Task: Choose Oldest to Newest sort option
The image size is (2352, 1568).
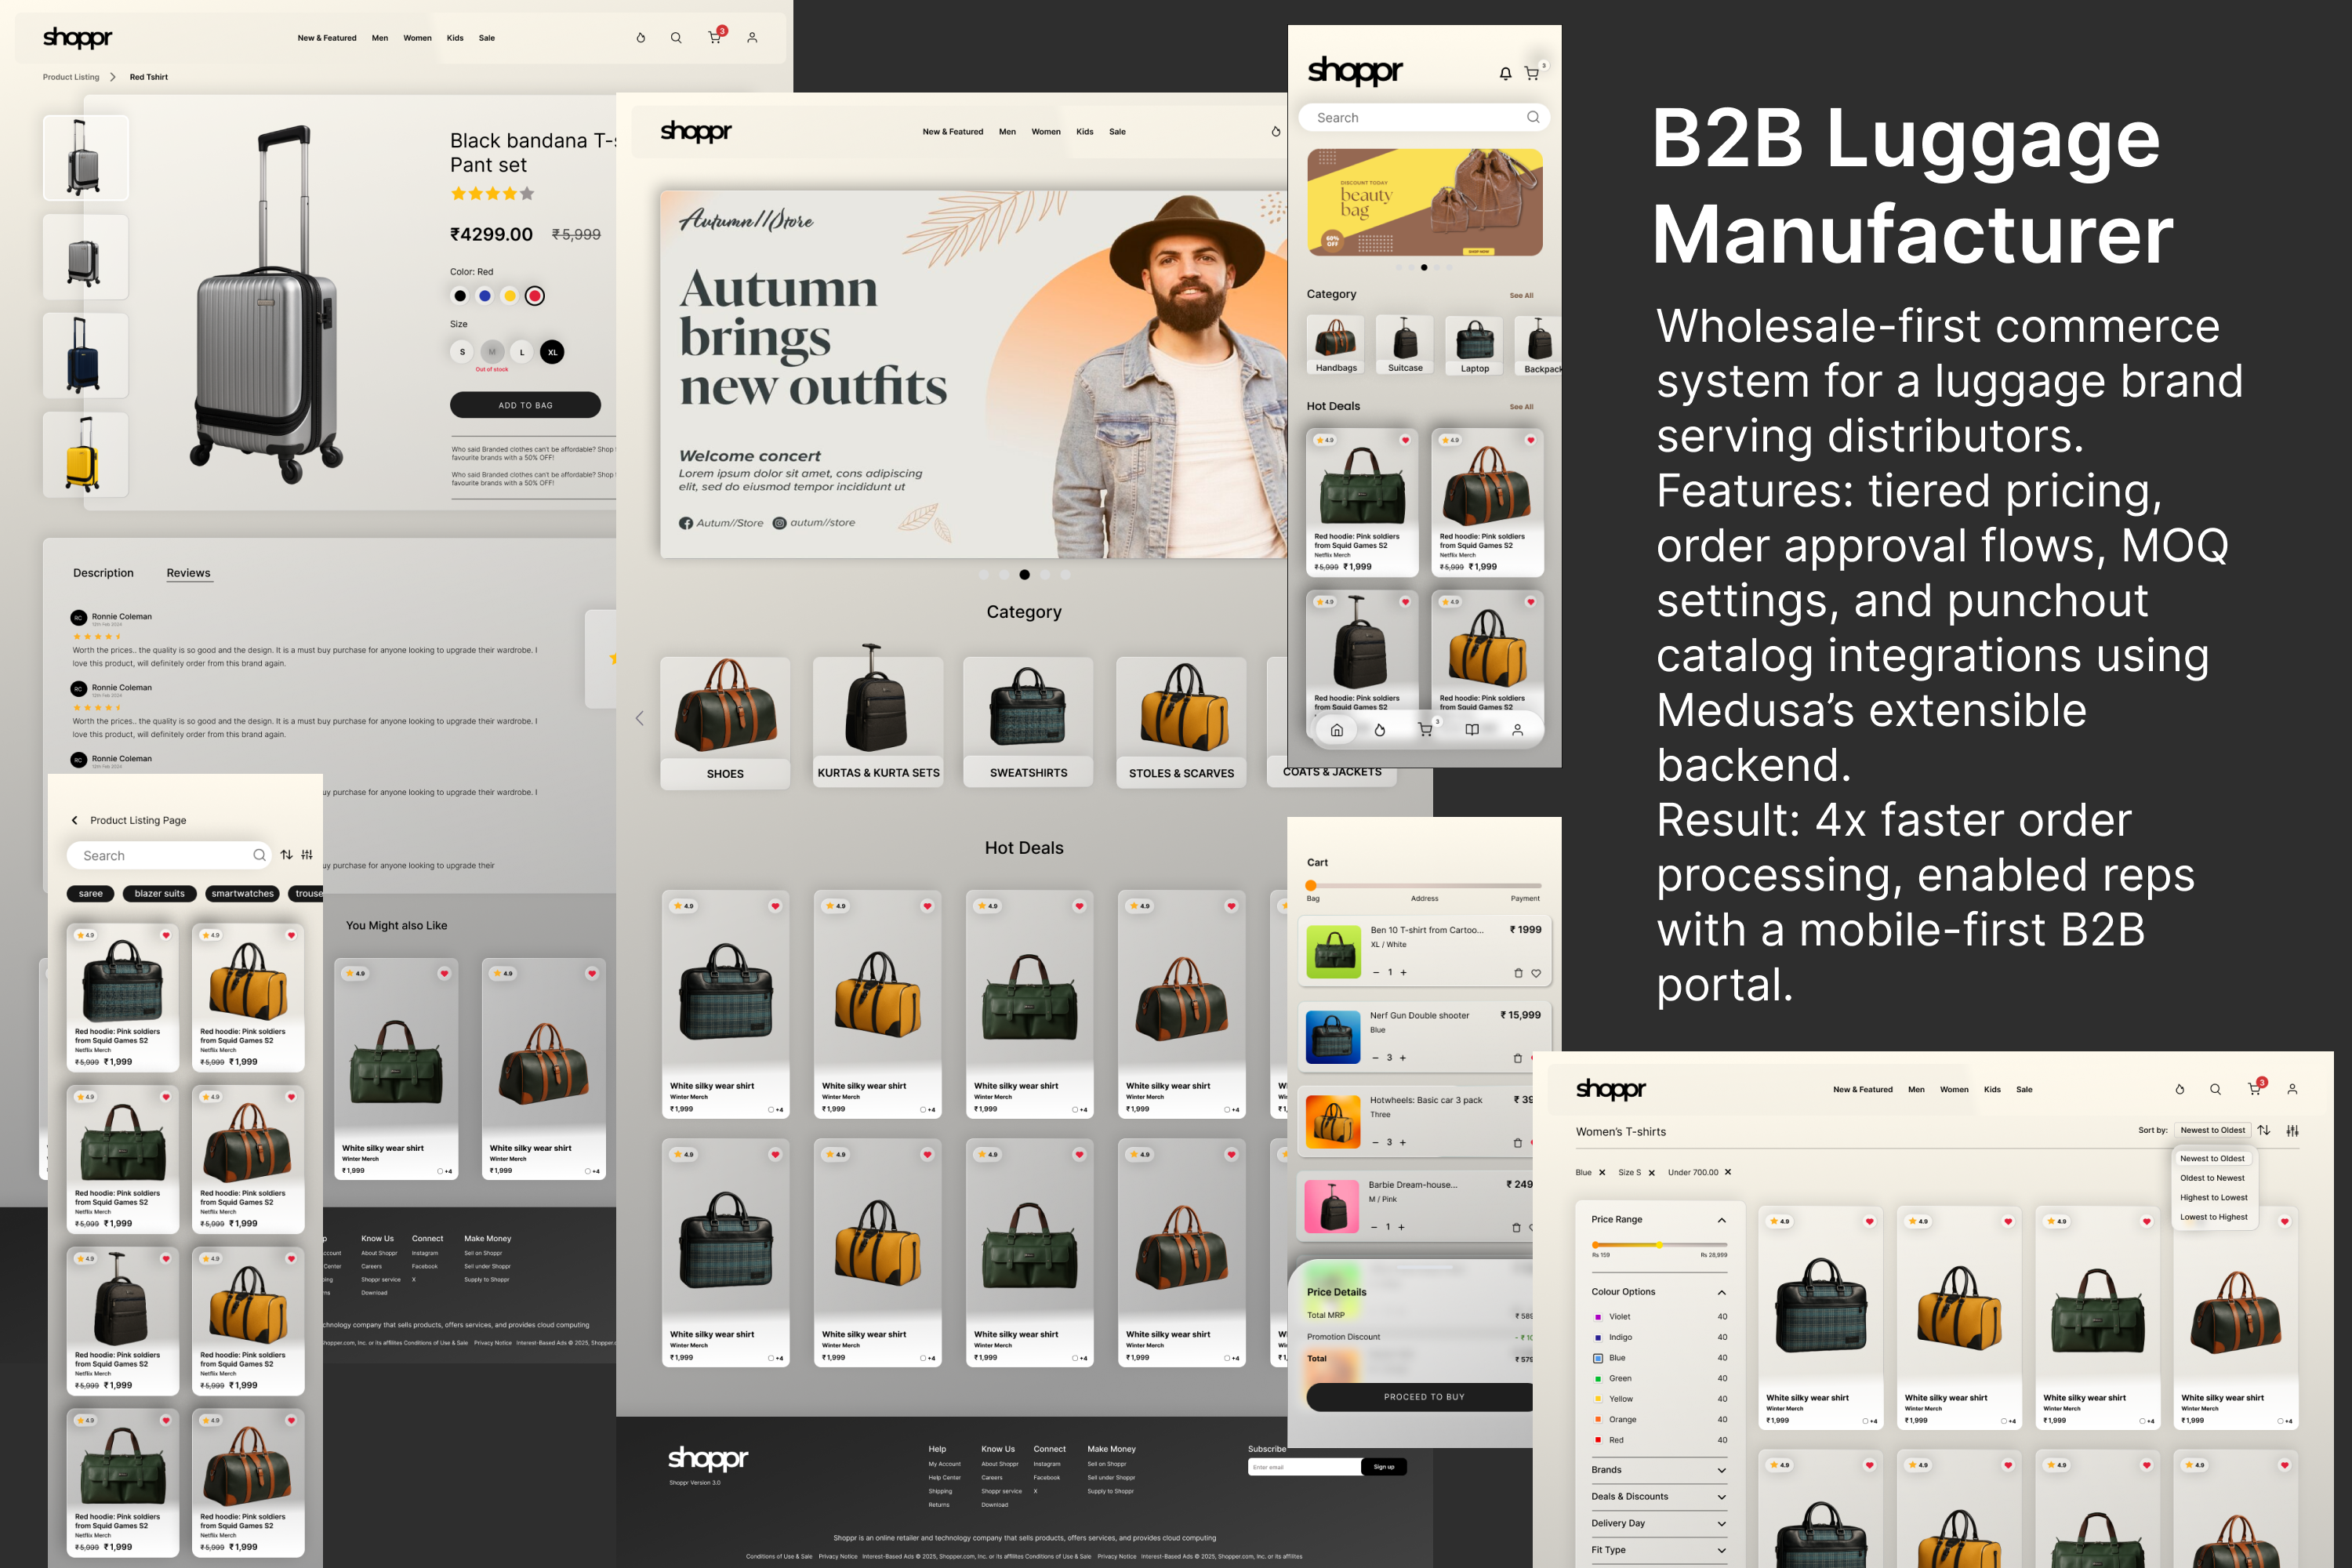Action: pos(2212,1178)
